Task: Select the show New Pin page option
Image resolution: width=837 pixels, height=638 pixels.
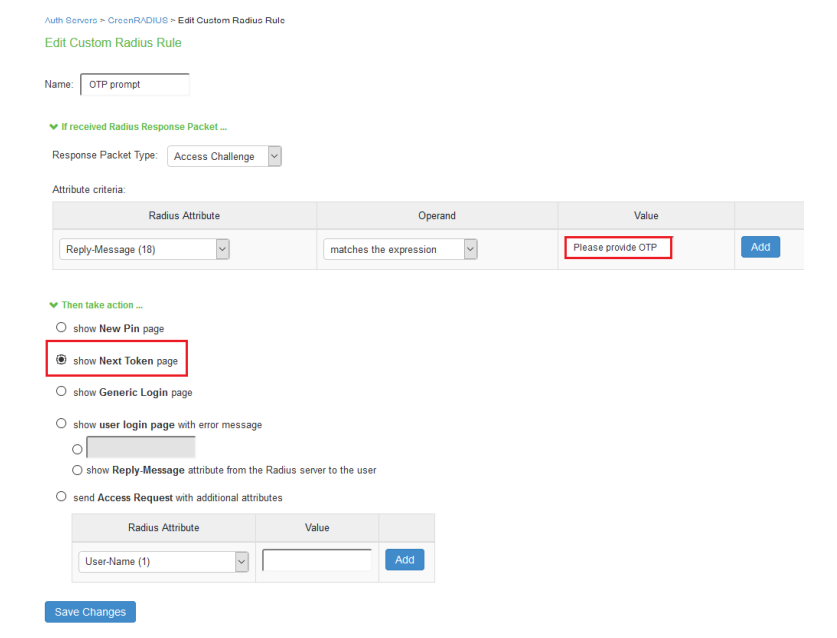Action: (62, 328)
